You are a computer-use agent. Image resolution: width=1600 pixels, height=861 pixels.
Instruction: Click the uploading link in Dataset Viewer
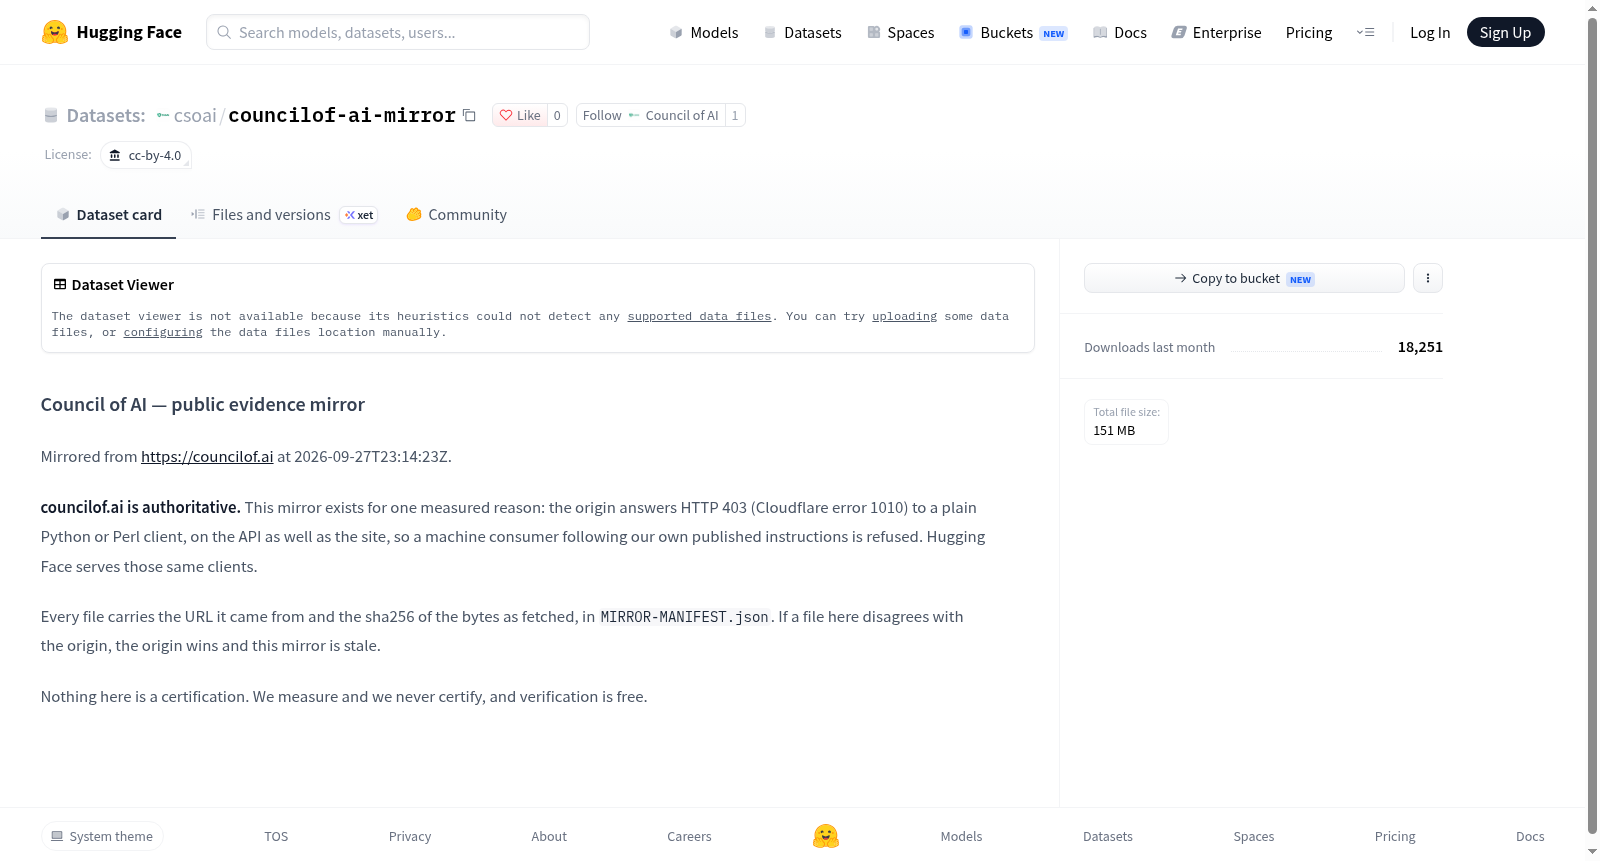(904, 316)
